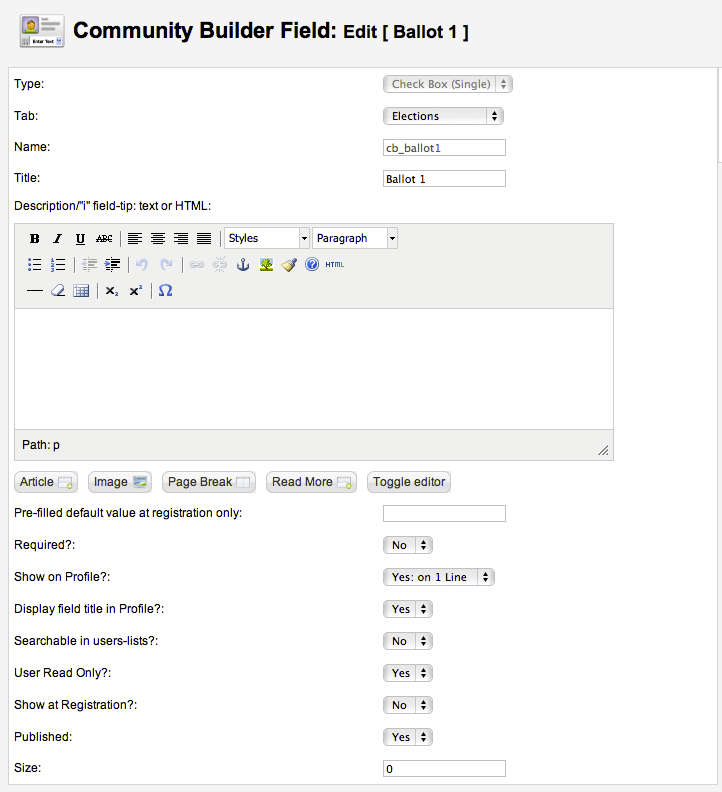Image resolution: width=722 pixels, height=792 pixels.
Task: Open the HTML source editor
Action: pos(334,265)
